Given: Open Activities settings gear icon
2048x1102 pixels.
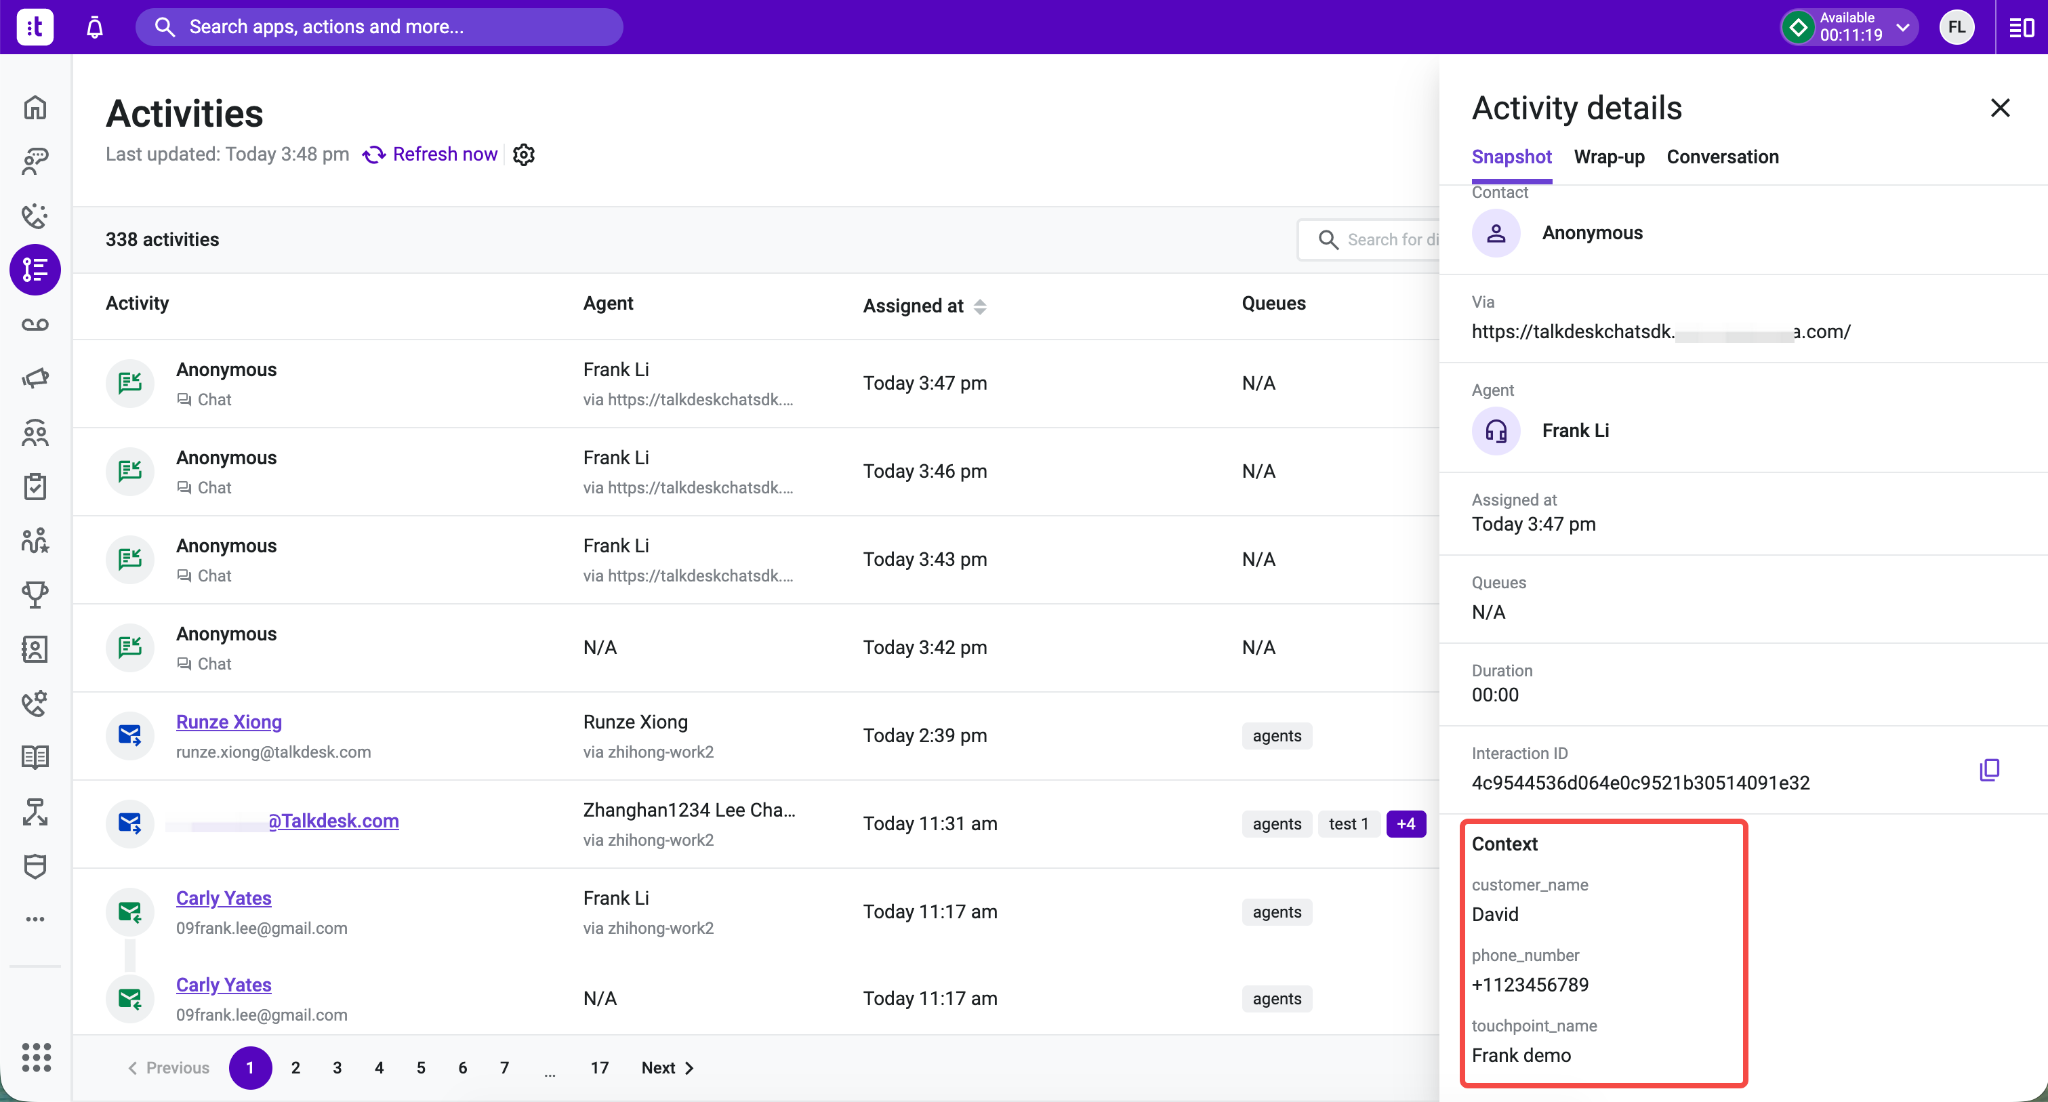Looking at the screenshot, I should click(x=524, y=154).
